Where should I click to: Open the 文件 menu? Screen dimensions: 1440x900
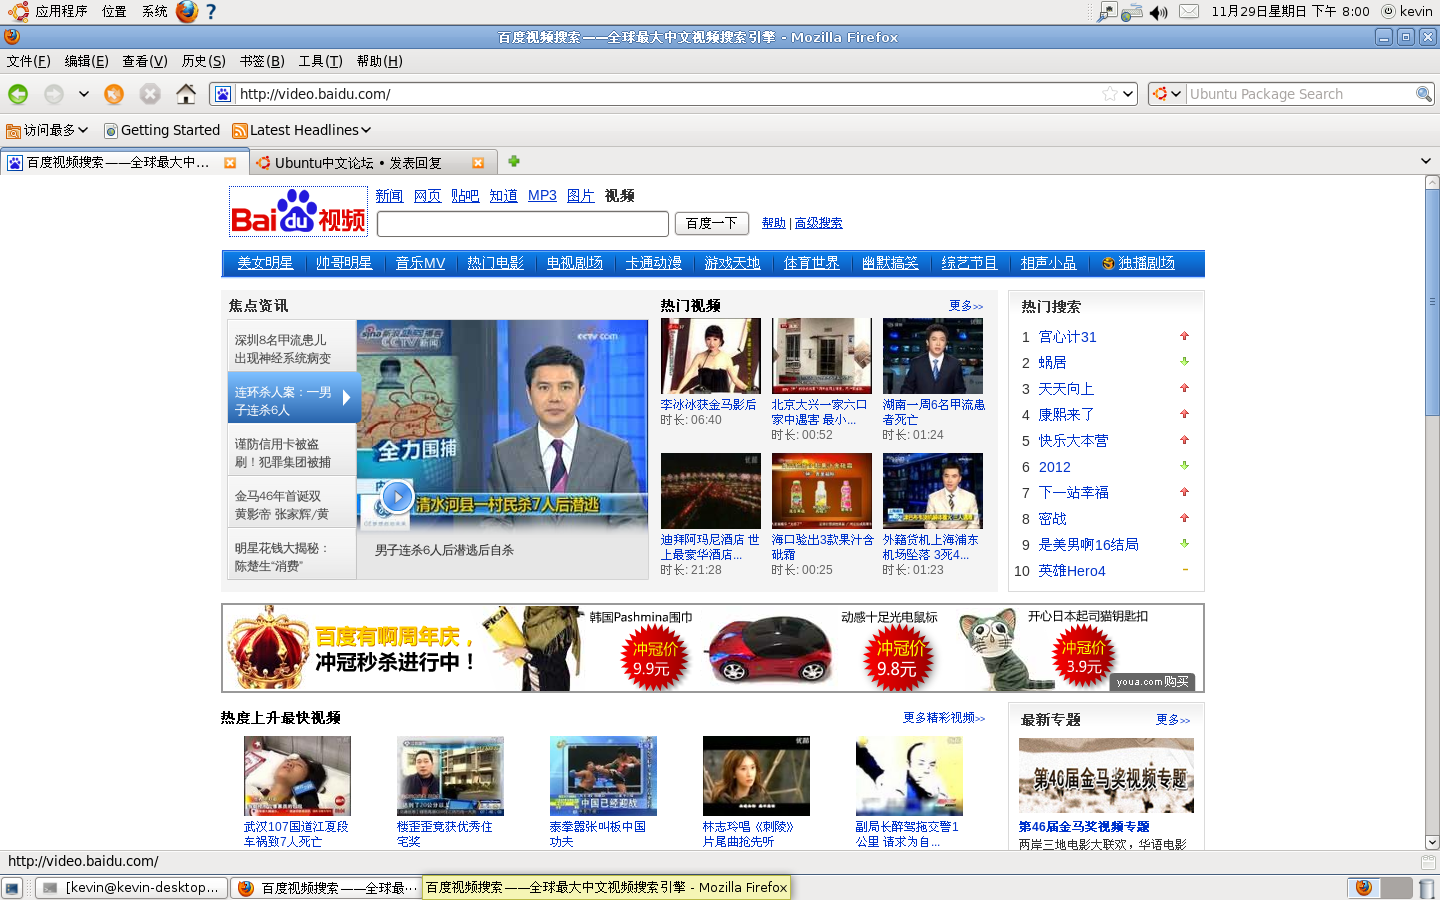coord(29,61)
